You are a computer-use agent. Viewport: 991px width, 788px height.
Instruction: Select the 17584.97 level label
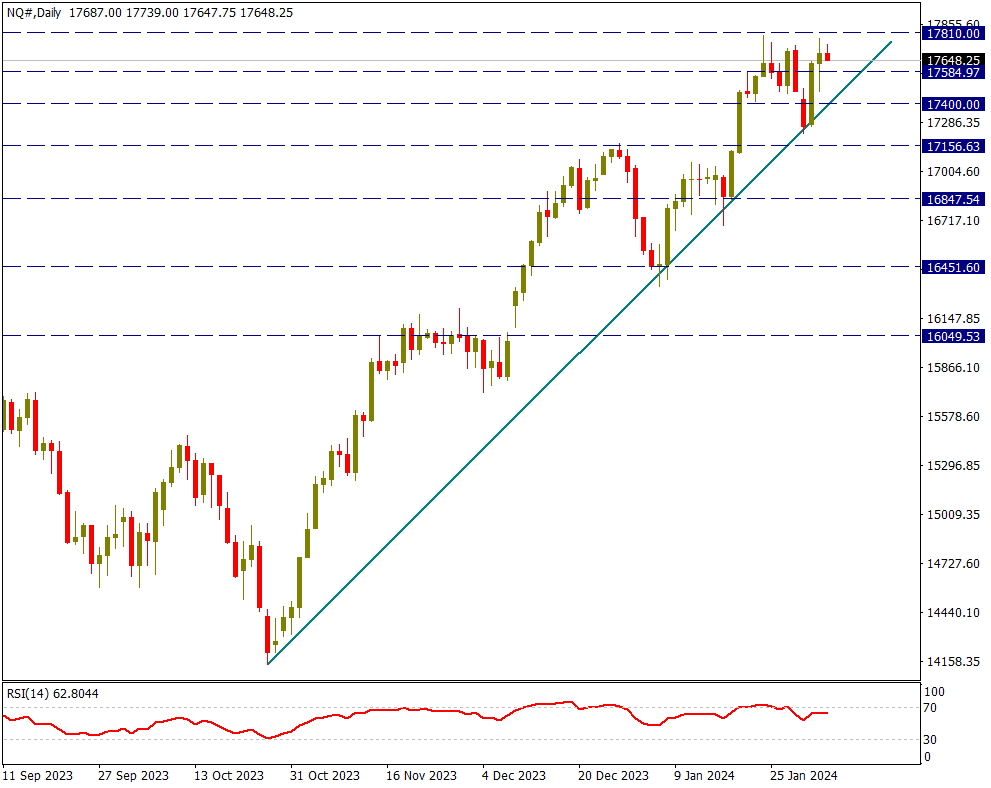pyautogui.click(x=953, y=73)
